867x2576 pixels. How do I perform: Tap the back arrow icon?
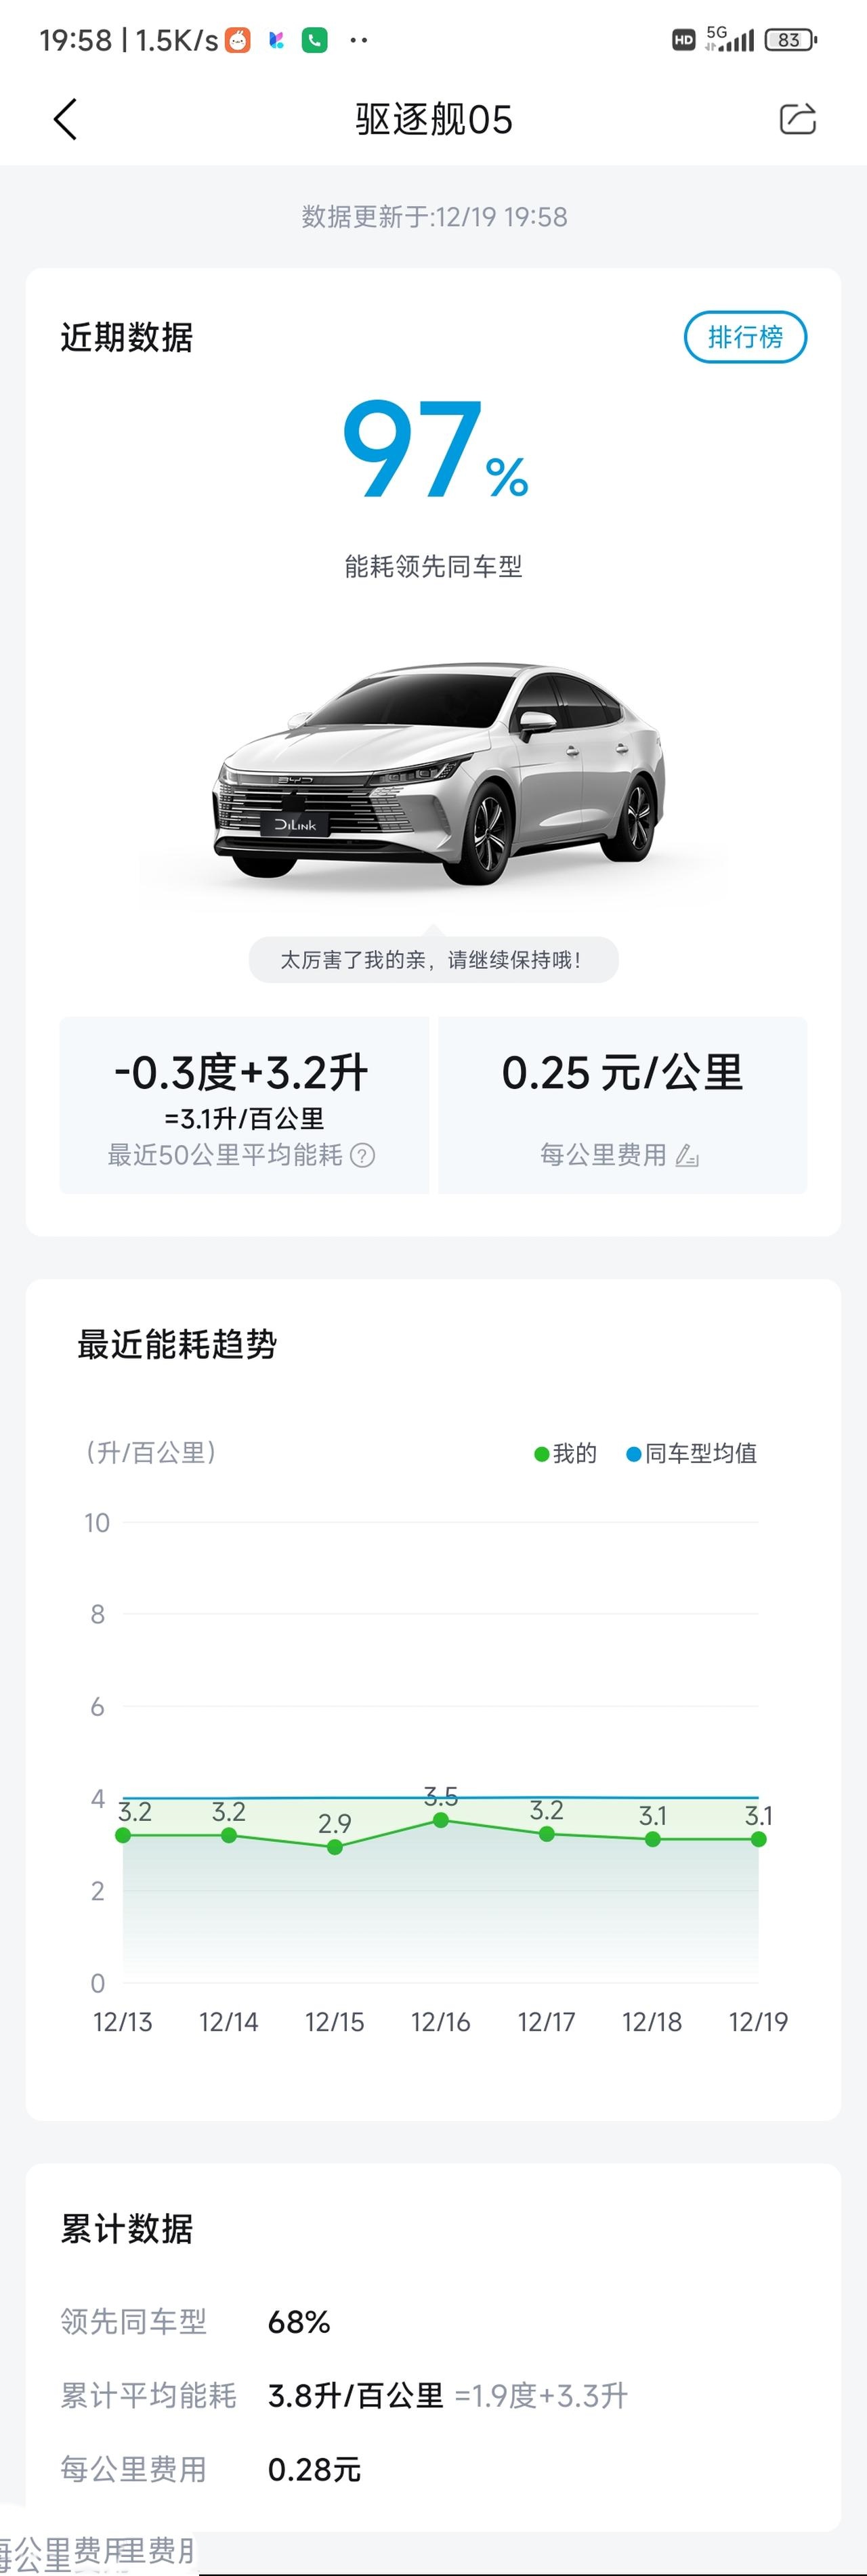click(65, 119)
